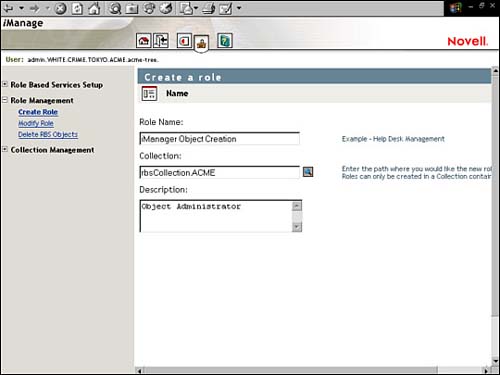
Task: Click the Edit page toolbar icon
Action: pos(226,8)
